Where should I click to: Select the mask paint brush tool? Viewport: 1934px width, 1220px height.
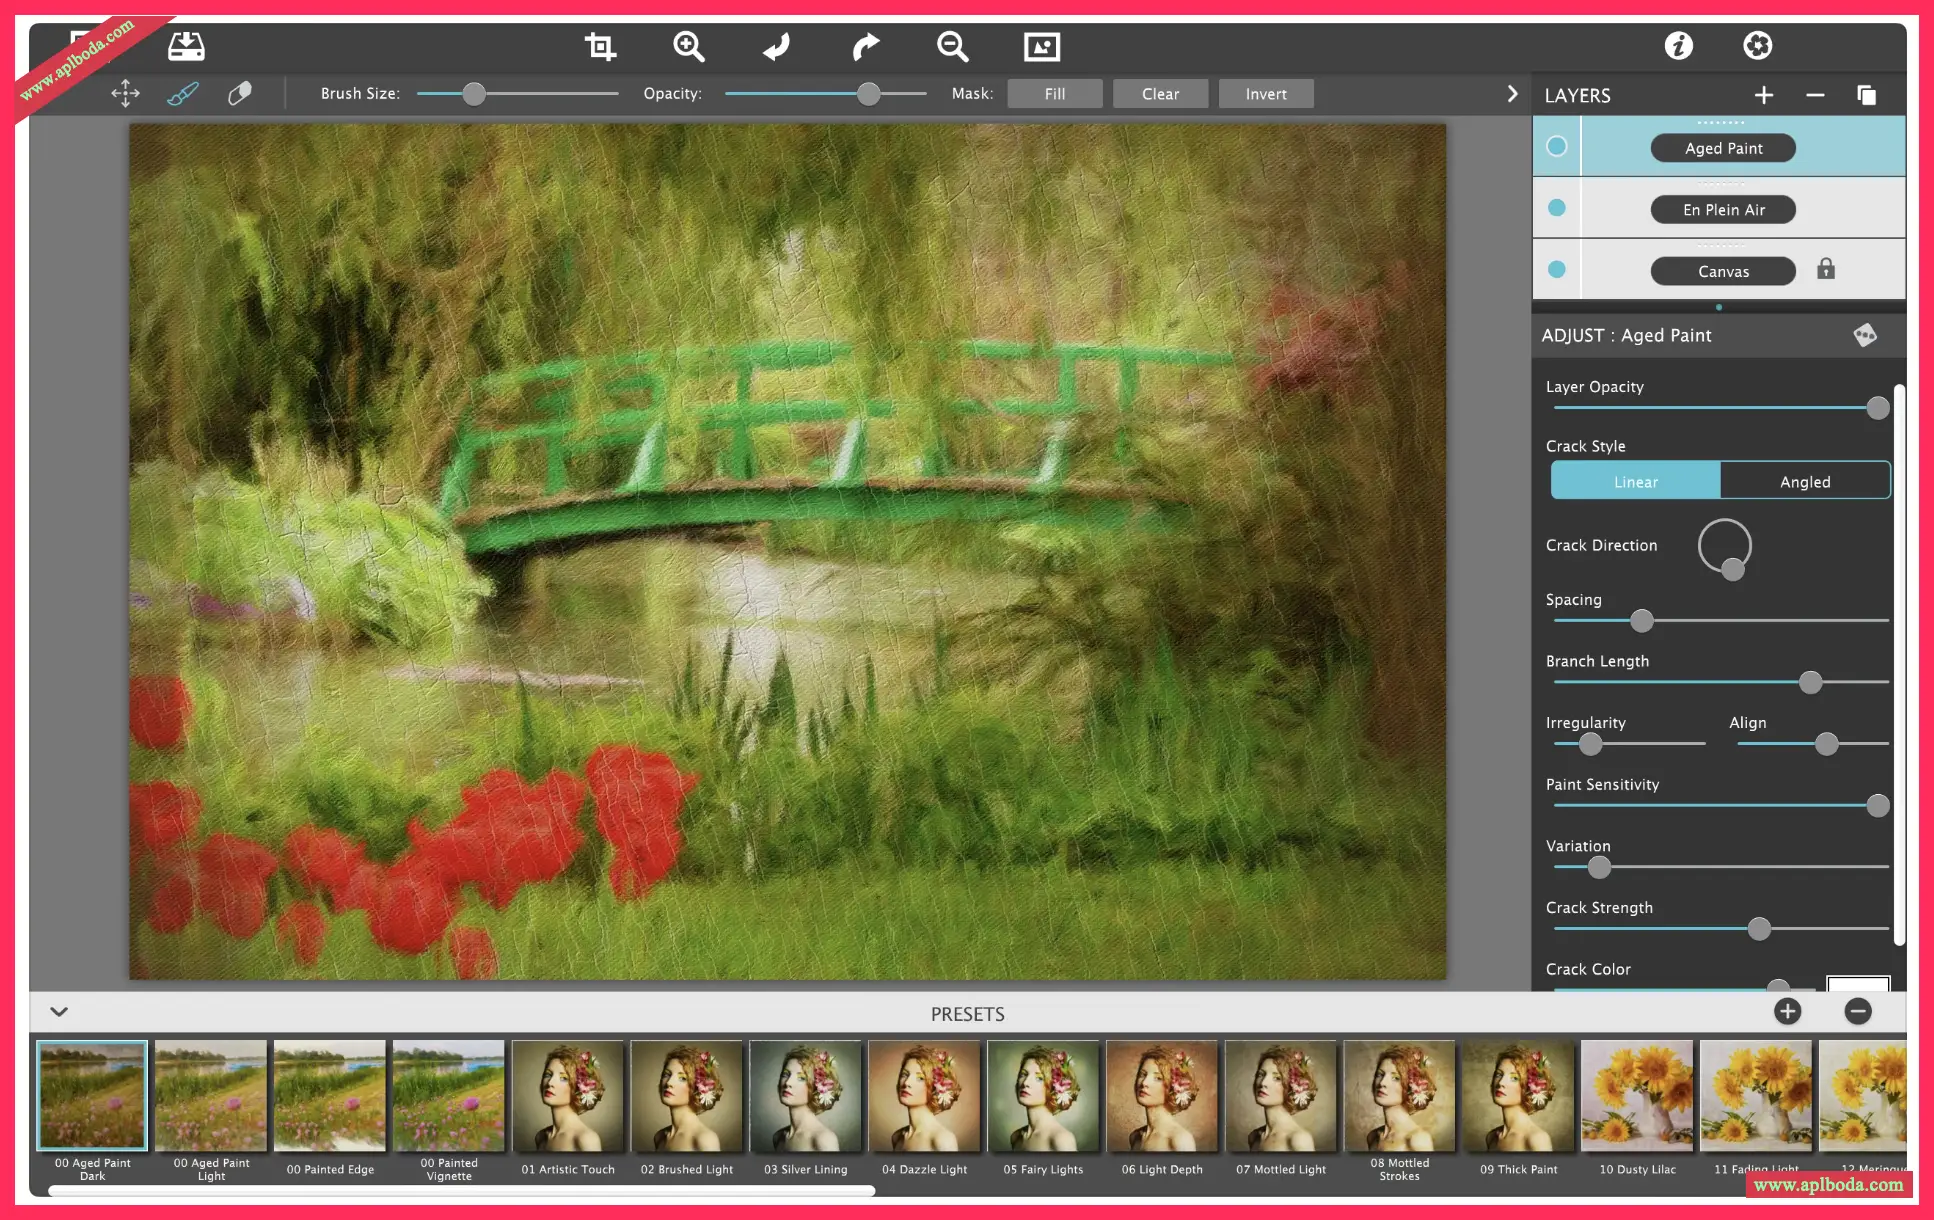(x=182, y=94)
